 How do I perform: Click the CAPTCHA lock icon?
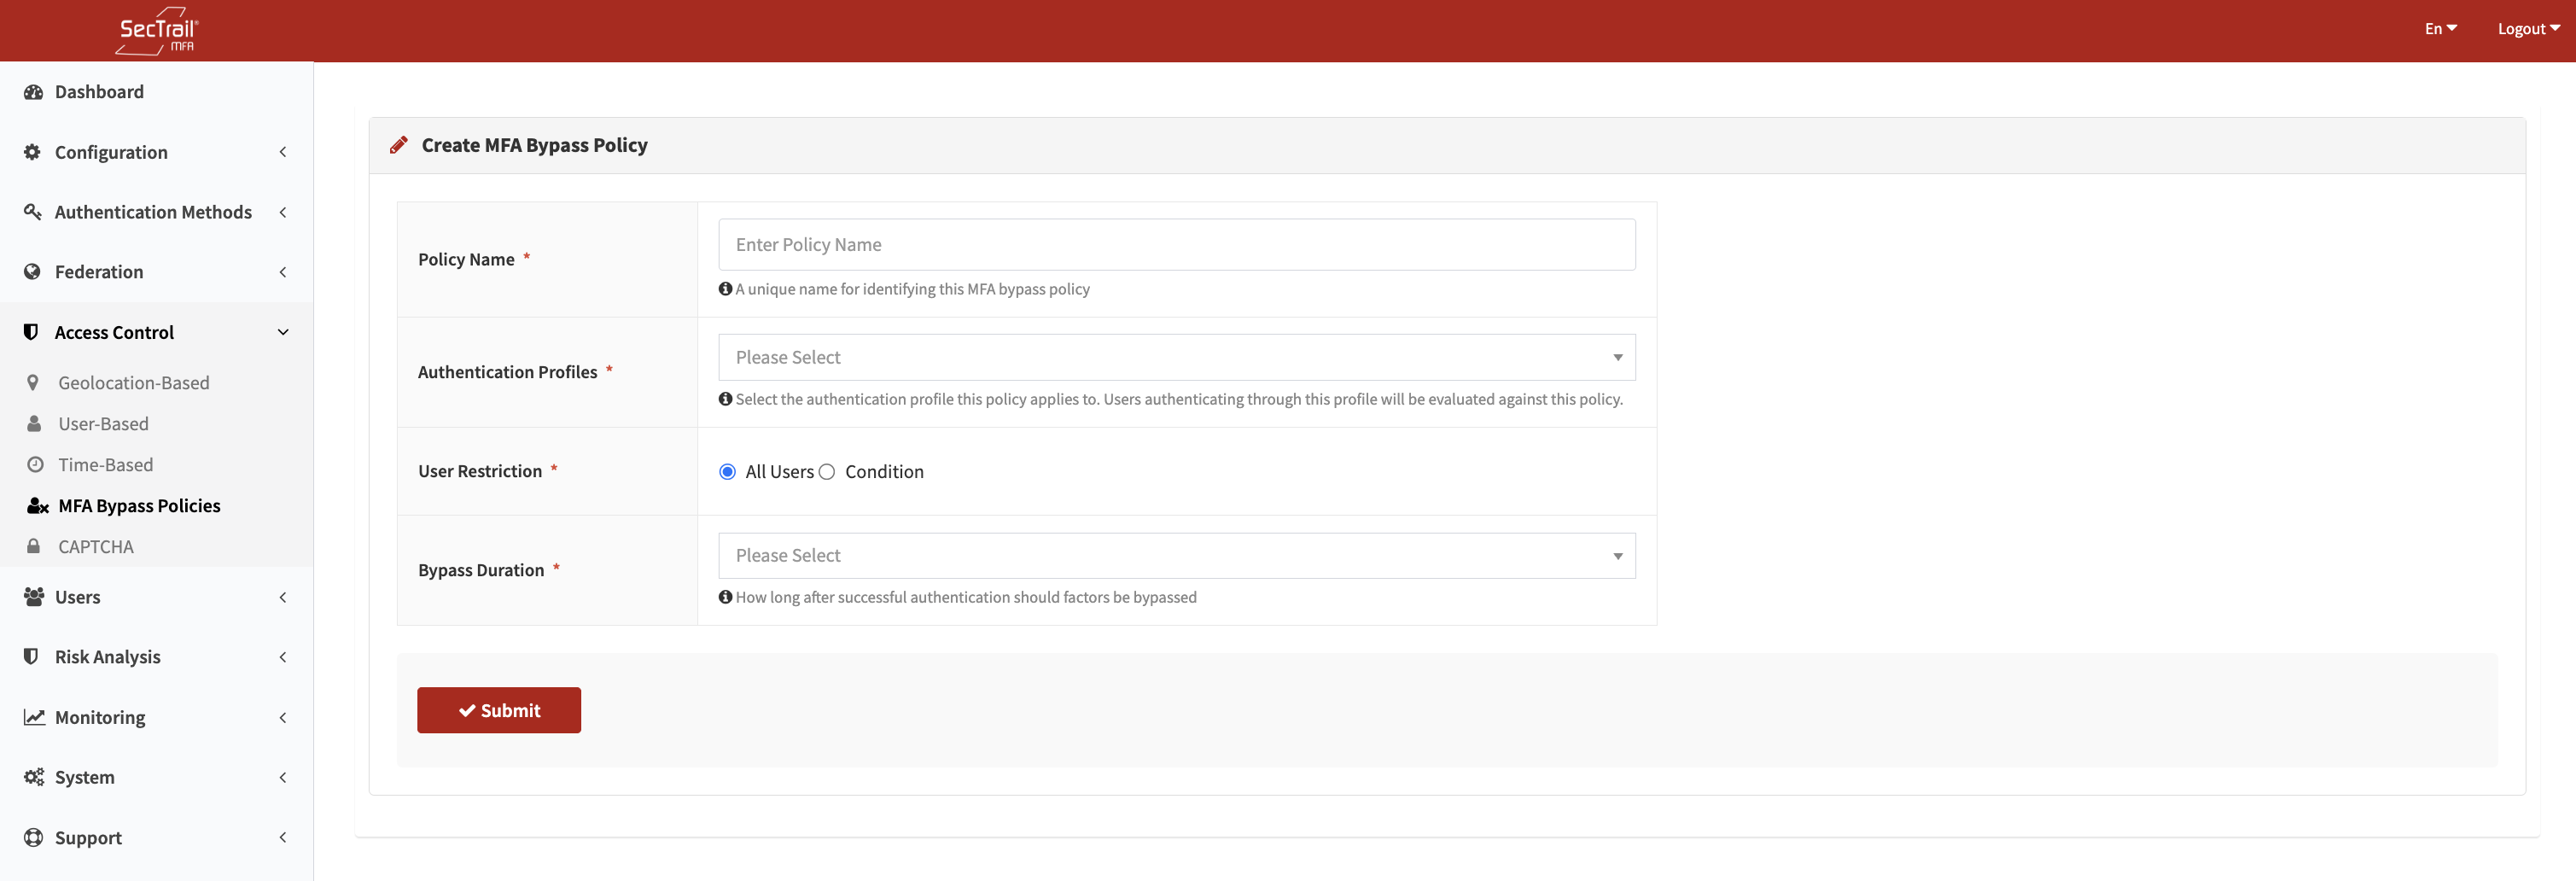coord(33,546)
